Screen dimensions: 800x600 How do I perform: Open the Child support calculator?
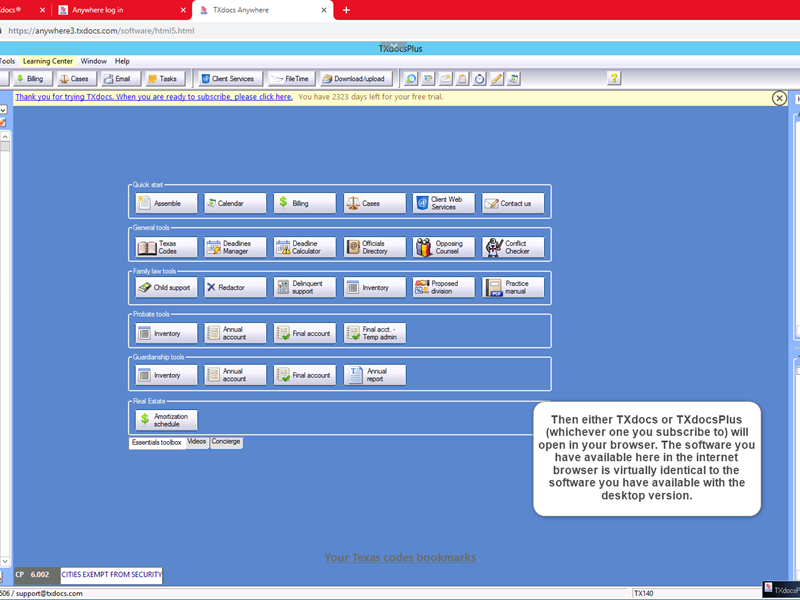point(166,287)
